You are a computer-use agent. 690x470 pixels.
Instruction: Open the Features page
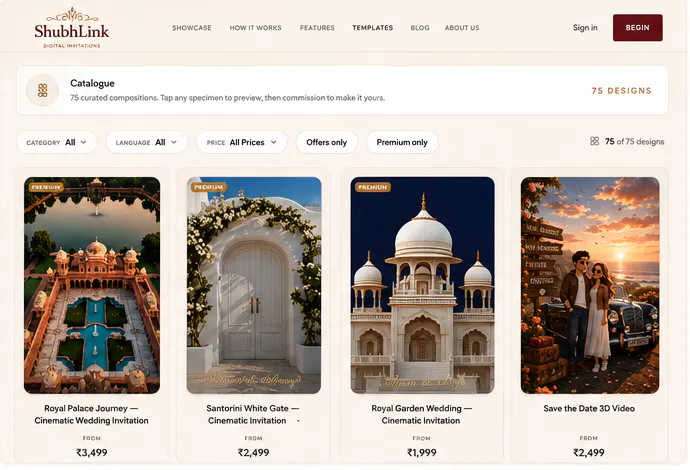(x=317, y=28)
